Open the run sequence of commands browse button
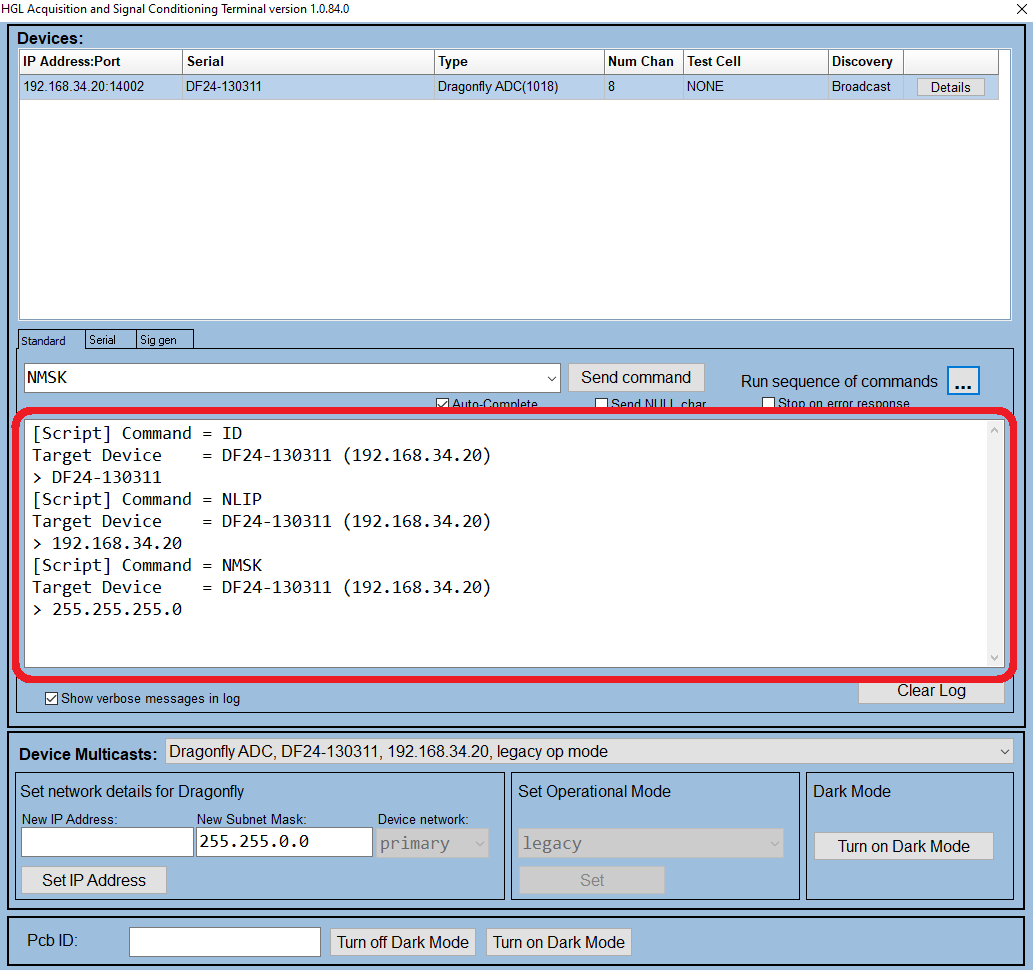 963,381
